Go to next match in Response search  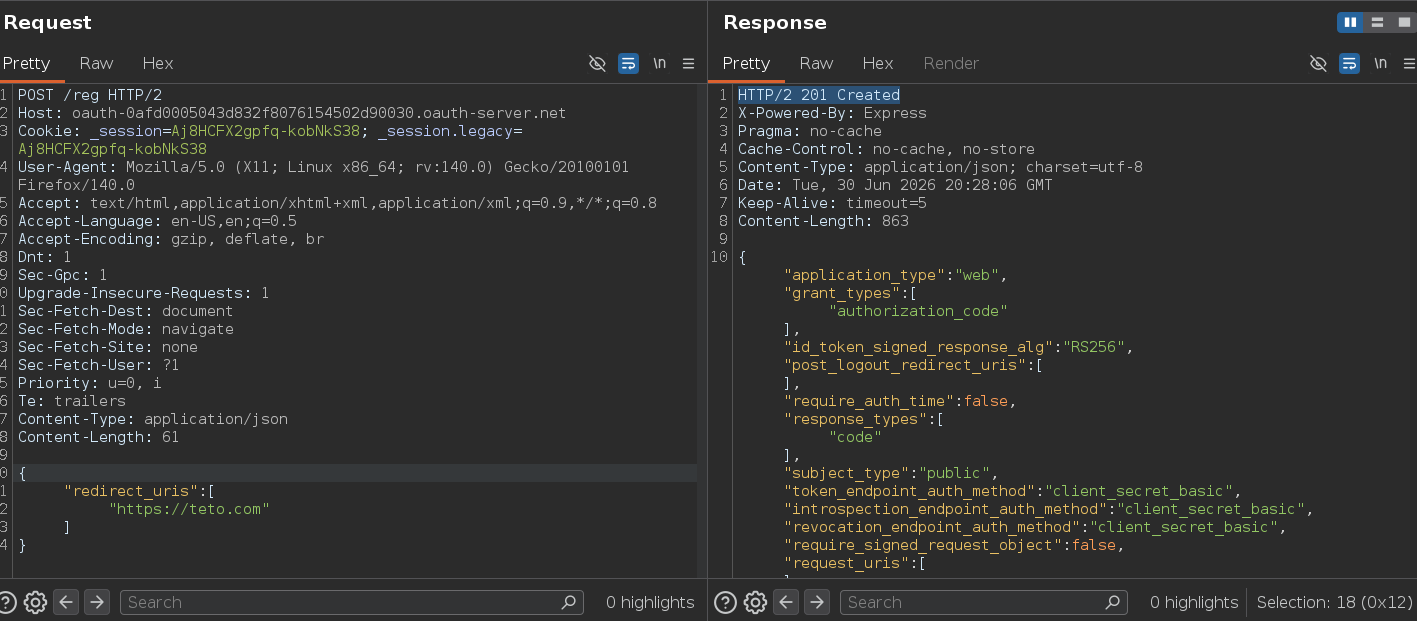pos(817,602)
